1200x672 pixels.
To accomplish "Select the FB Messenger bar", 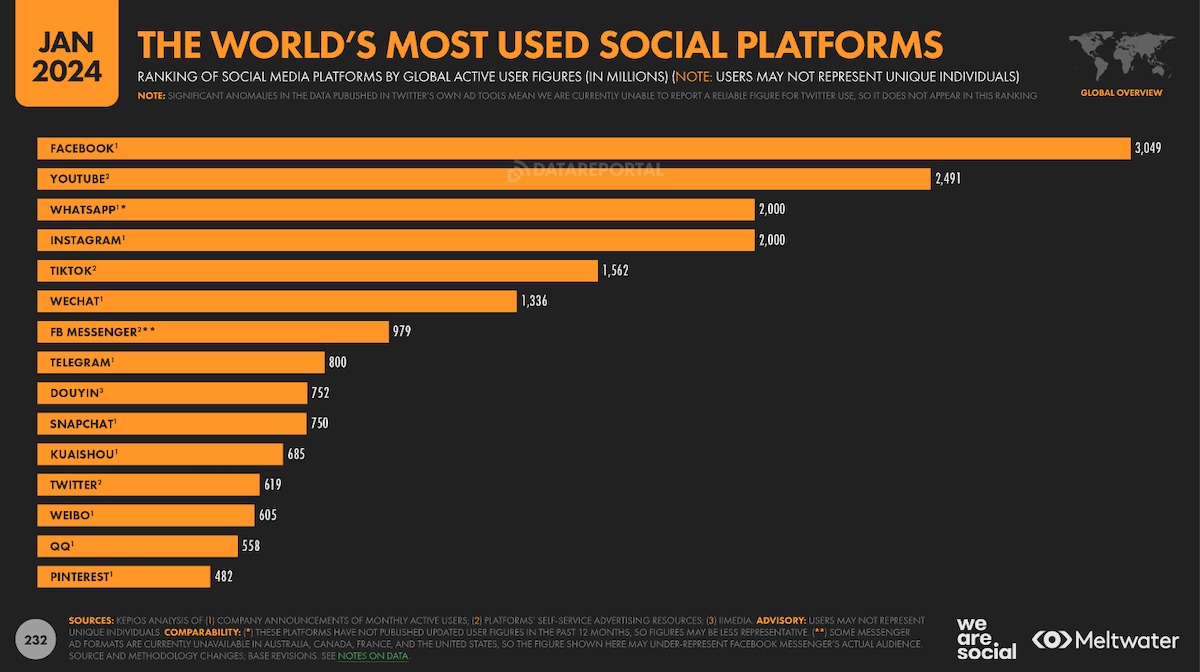I will coord(213,332).
